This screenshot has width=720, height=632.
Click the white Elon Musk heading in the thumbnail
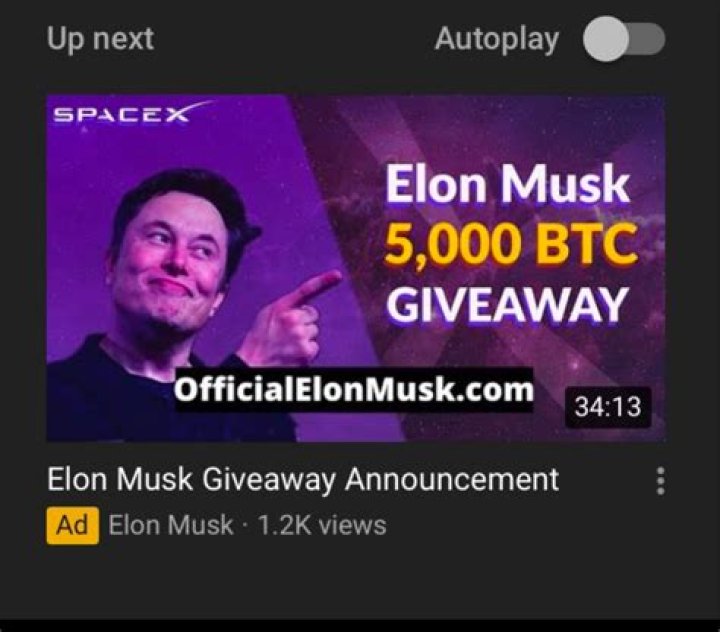(x=507, y=184)
